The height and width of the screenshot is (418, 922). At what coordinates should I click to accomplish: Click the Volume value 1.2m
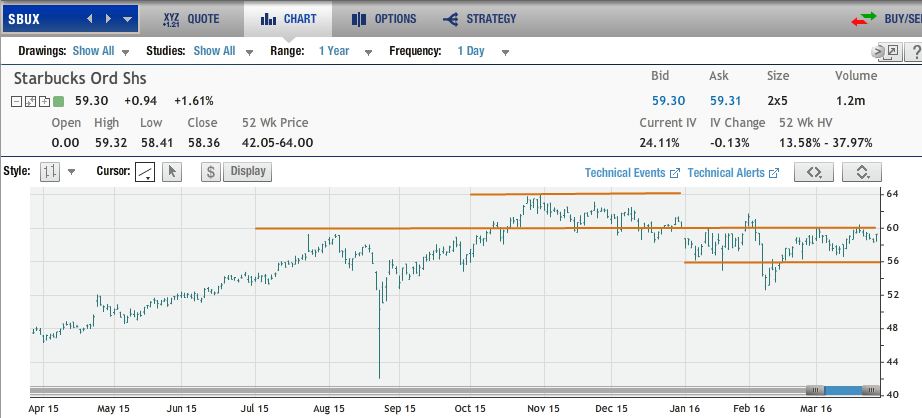click(850, 101)
